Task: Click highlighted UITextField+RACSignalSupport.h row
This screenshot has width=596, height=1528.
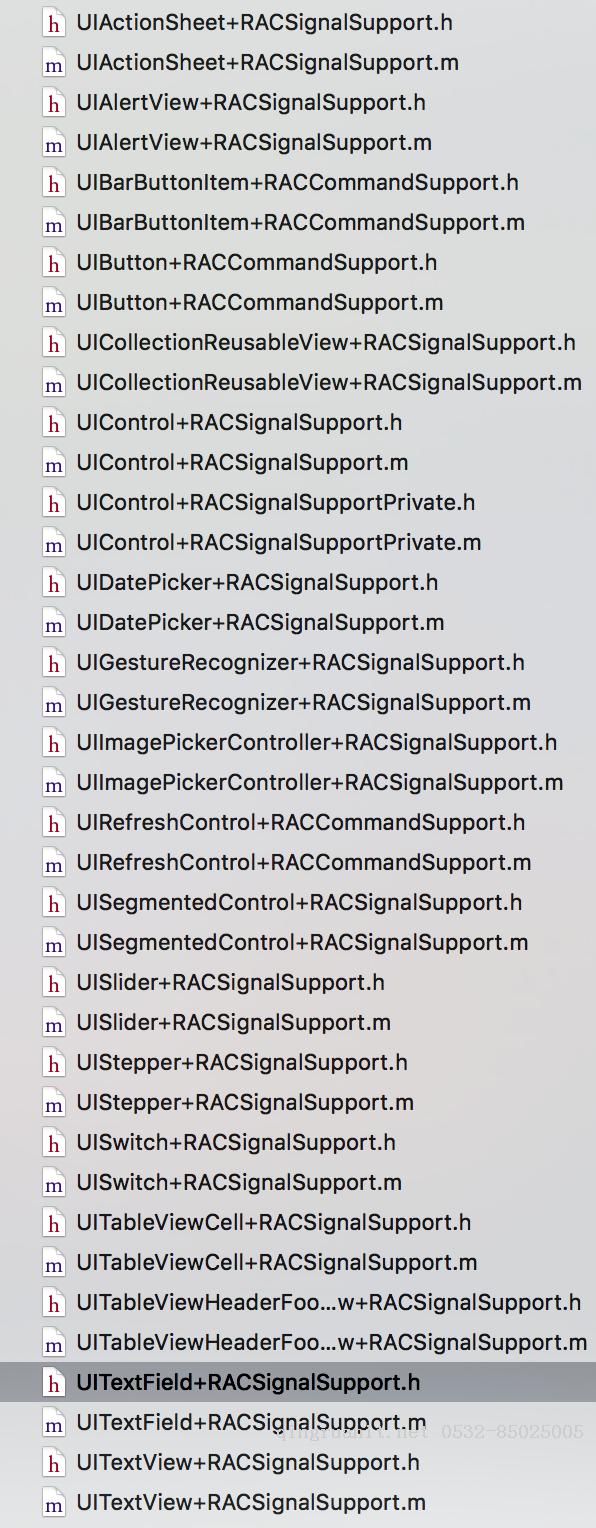Action: pos(298,1382)
